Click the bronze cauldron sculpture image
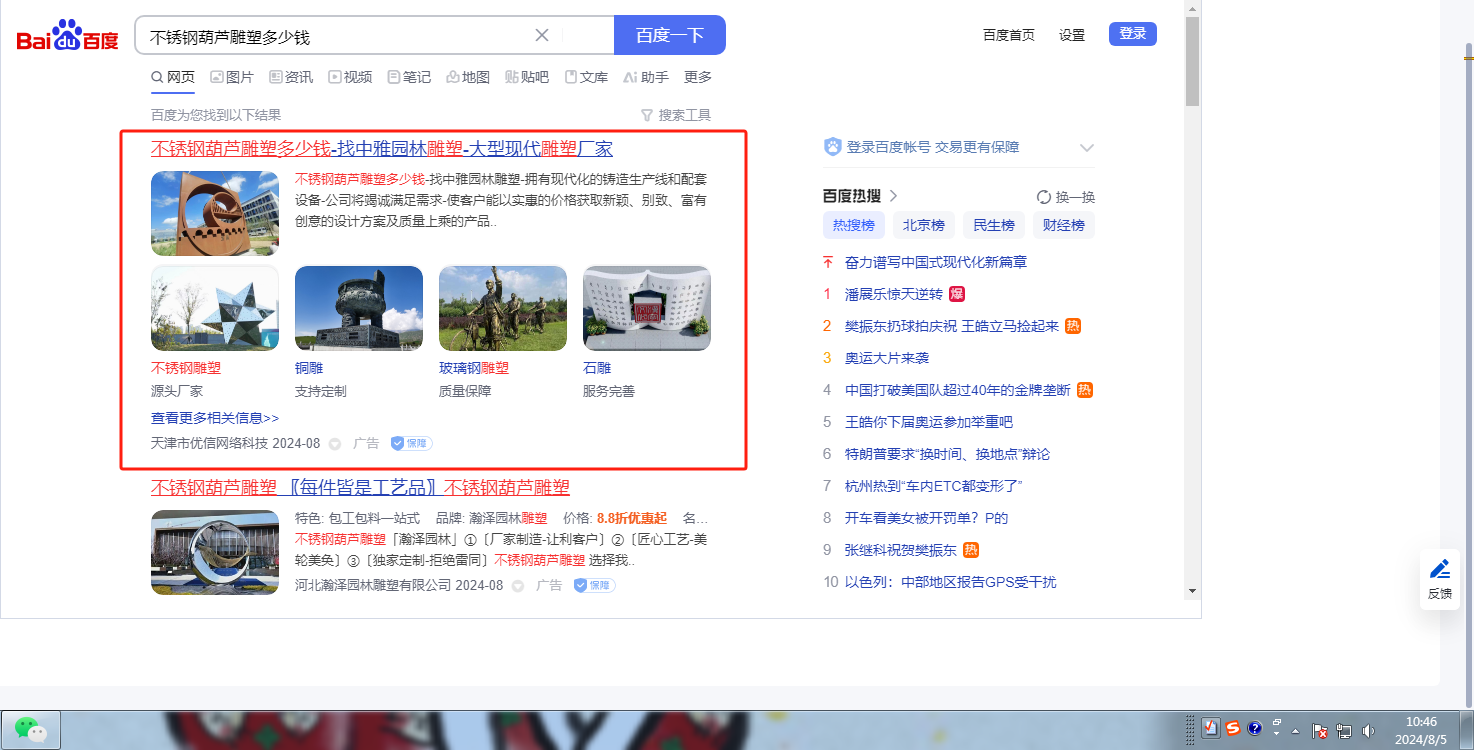The image size is (1474, 750). 359,308
